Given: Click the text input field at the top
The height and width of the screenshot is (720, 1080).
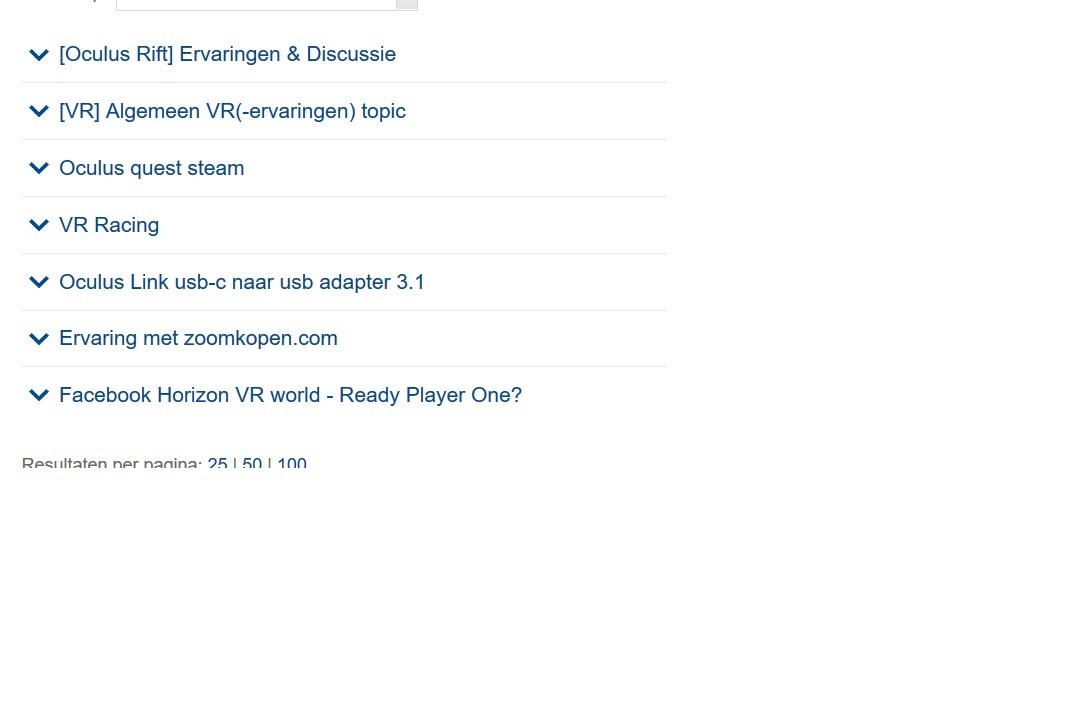Looking at the screenshot, I should tap(256, 4).
